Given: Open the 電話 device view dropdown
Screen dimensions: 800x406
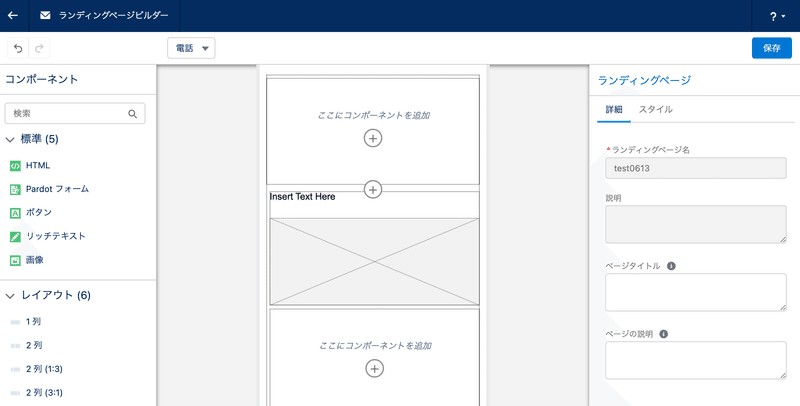Looking at the screenshot, I should [x=191, y=48].
